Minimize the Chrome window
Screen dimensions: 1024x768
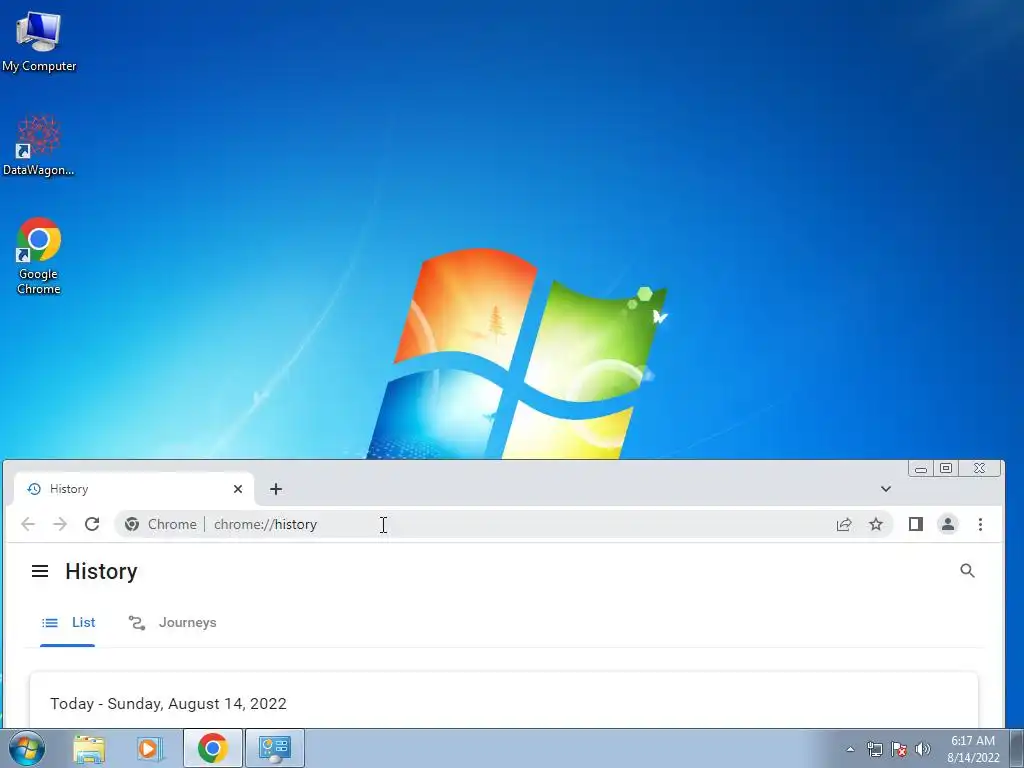921,468
